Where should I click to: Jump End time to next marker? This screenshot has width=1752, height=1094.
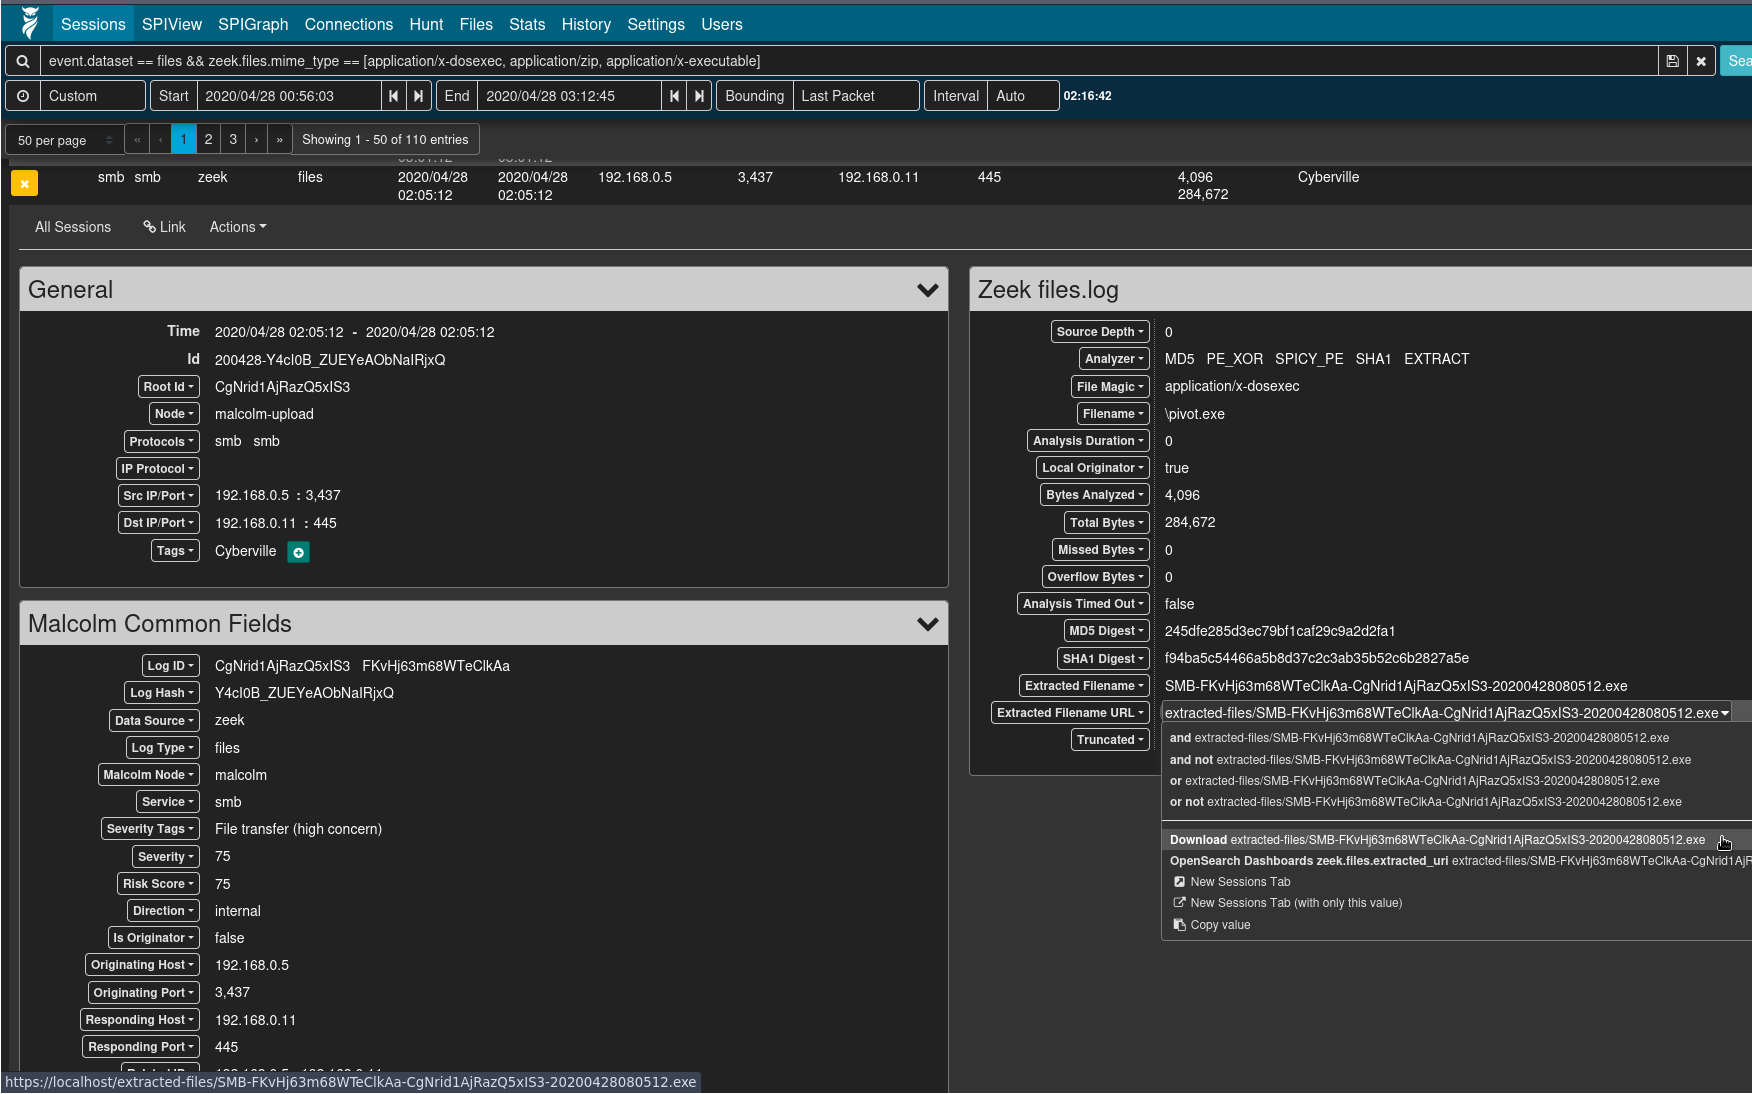700,96
